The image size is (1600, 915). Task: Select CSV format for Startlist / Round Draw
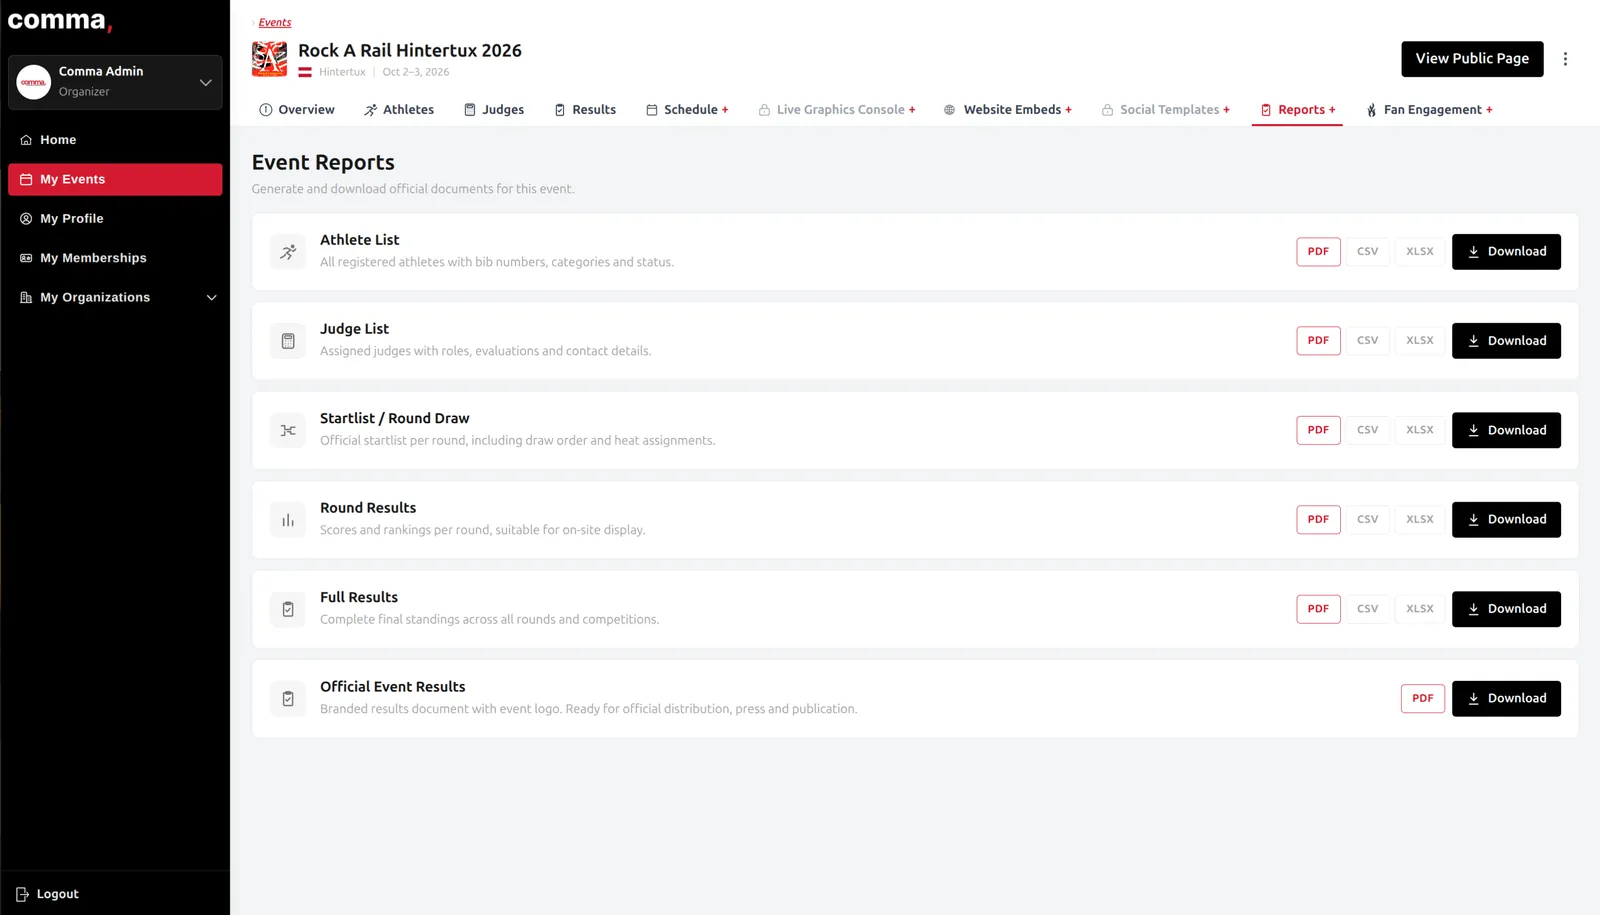point(1367,430)
